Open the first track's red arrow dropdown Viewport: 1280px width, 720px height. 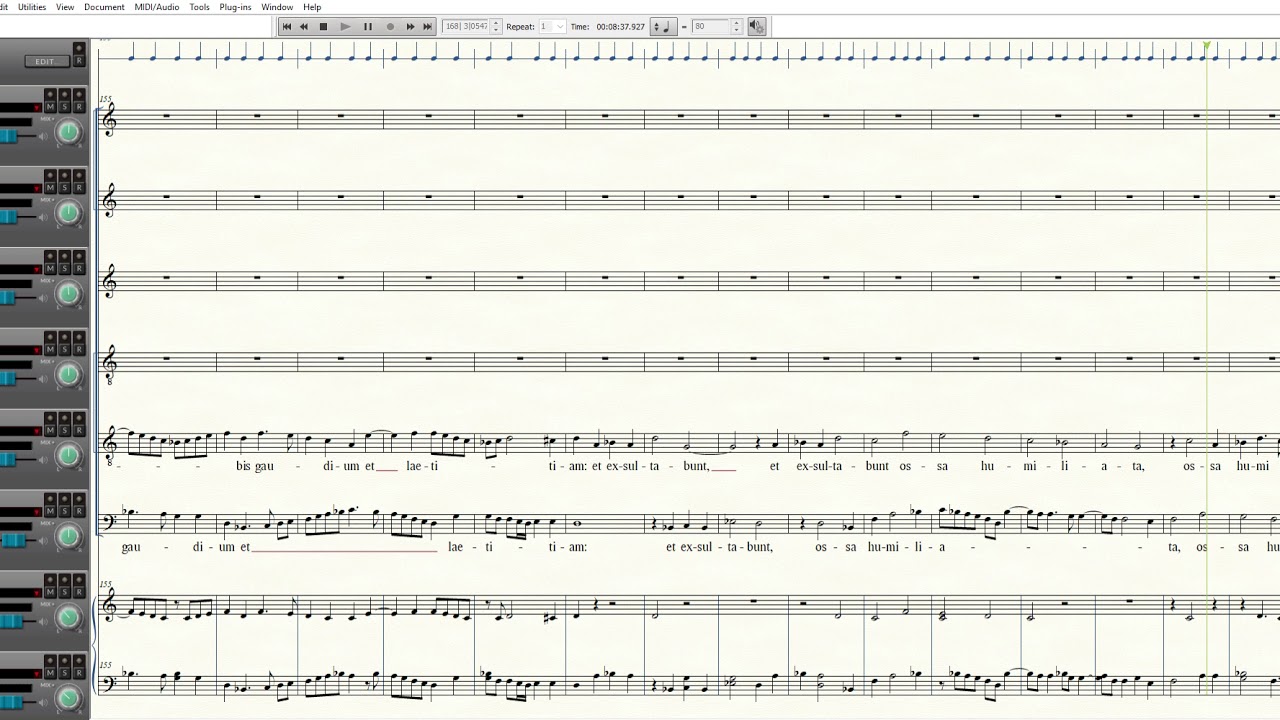point(37,108)
